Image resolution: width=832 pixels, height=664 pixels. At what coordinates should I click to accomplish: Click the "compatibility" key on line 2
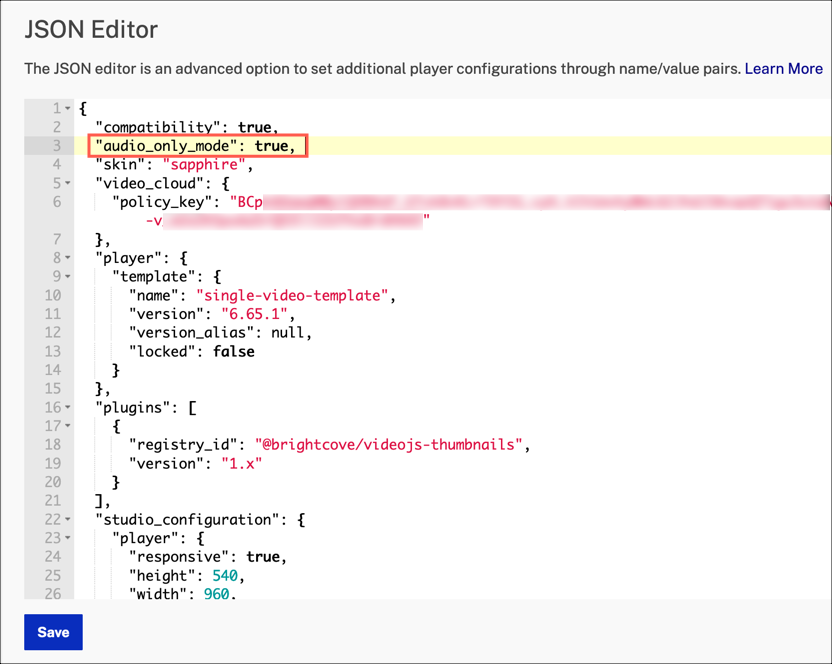point(158,127)
